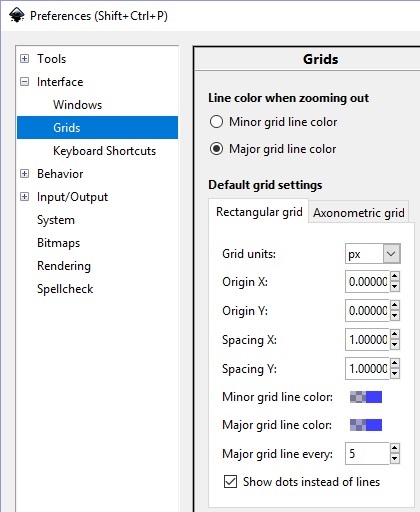Open the Windows preferences page
Screen dimensions: 420x512
(x=77, y=105)
